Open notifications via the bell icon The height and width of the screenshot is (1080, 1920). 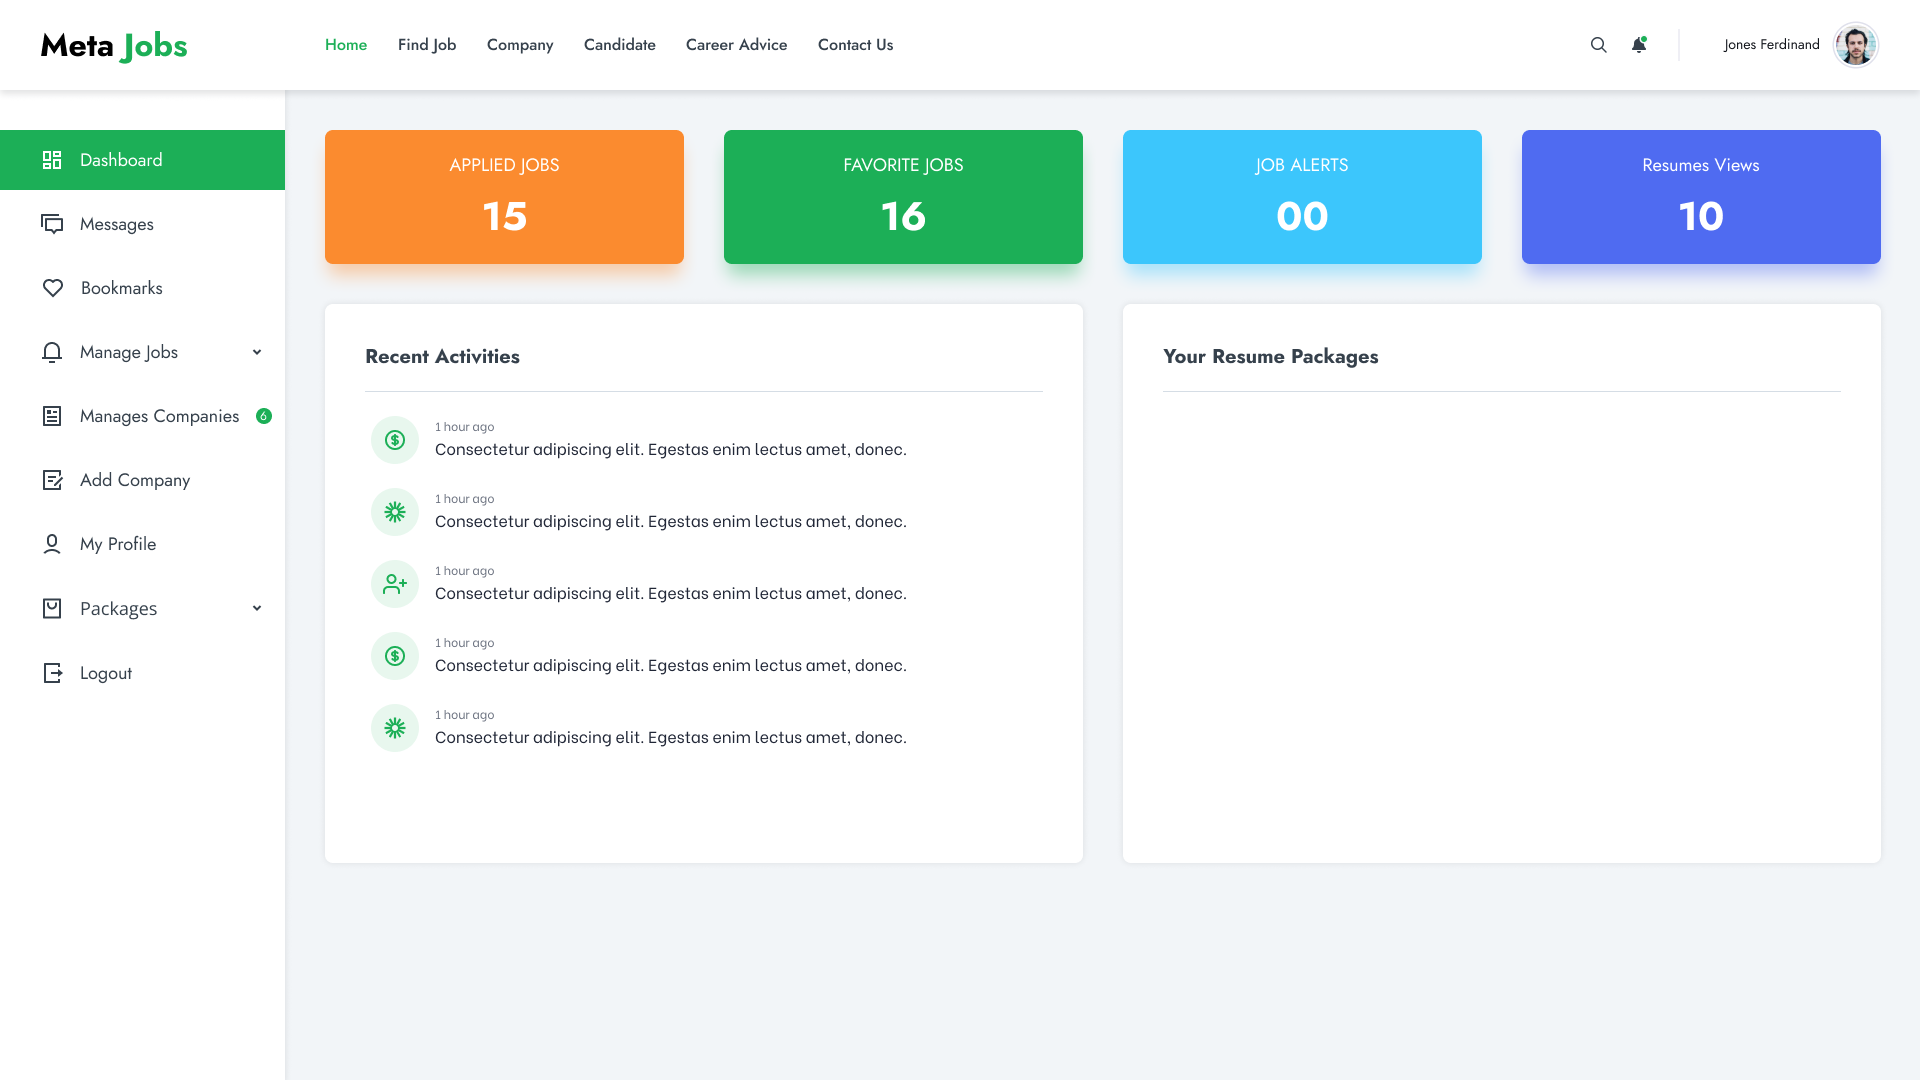tap(1638, 45)
